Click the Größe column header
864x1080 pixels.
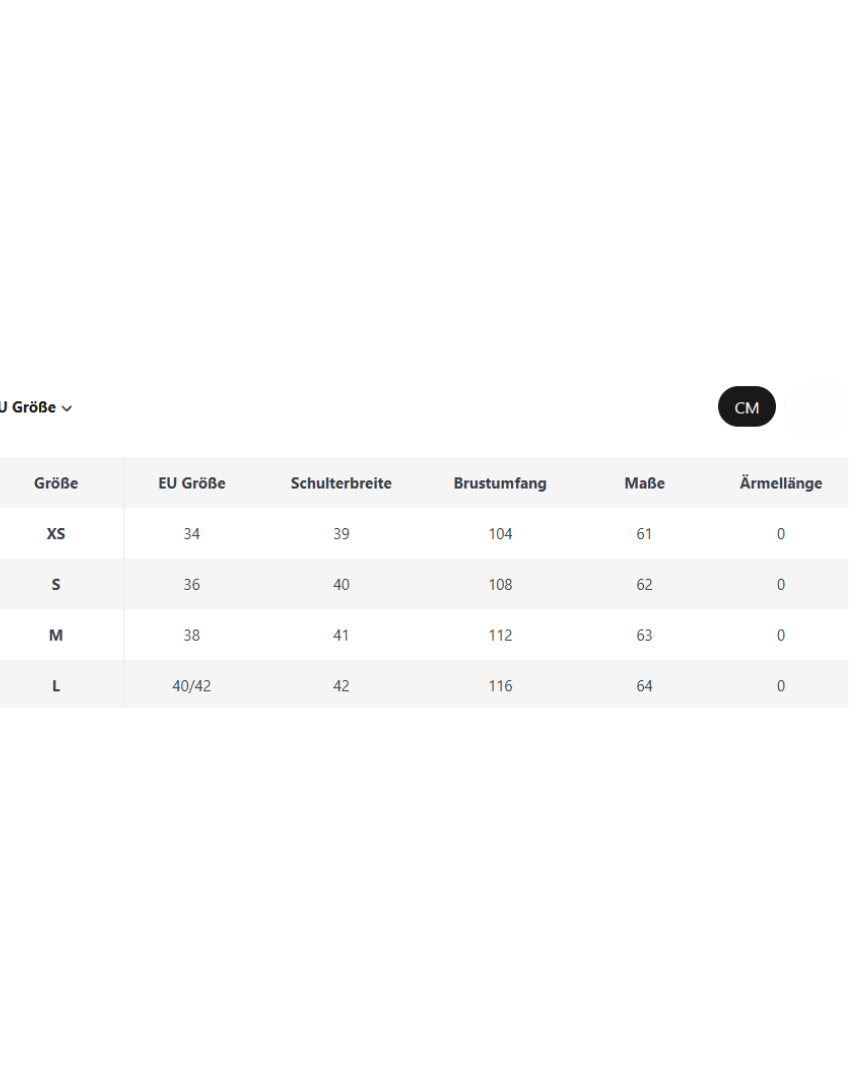(56, 483)
